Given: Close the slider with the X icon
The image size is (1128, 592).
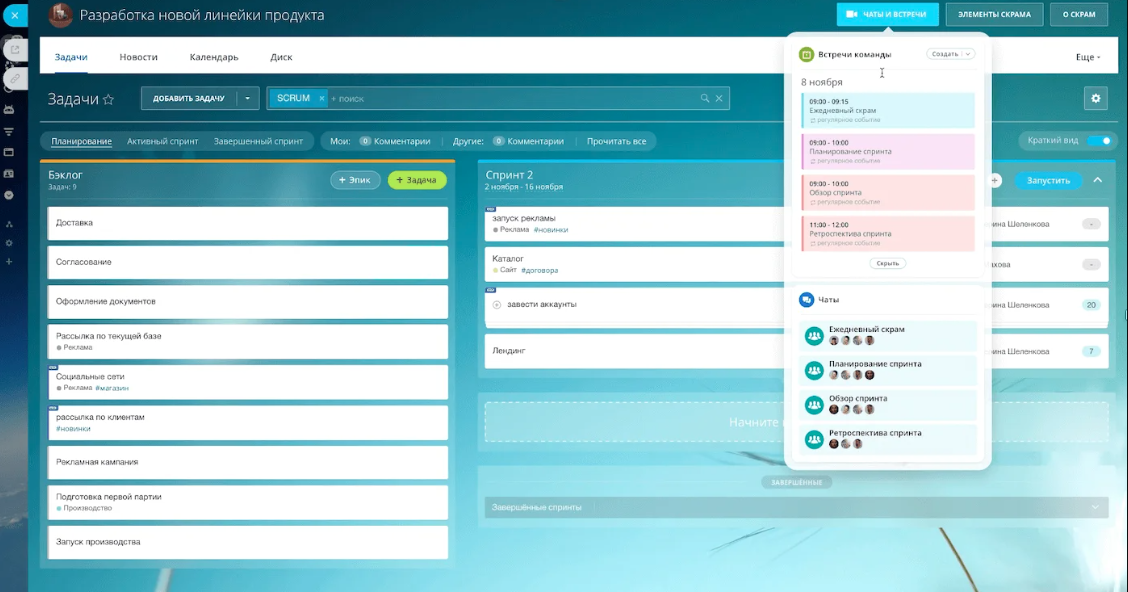Looking at the screenshot, I should coord(14,15).
